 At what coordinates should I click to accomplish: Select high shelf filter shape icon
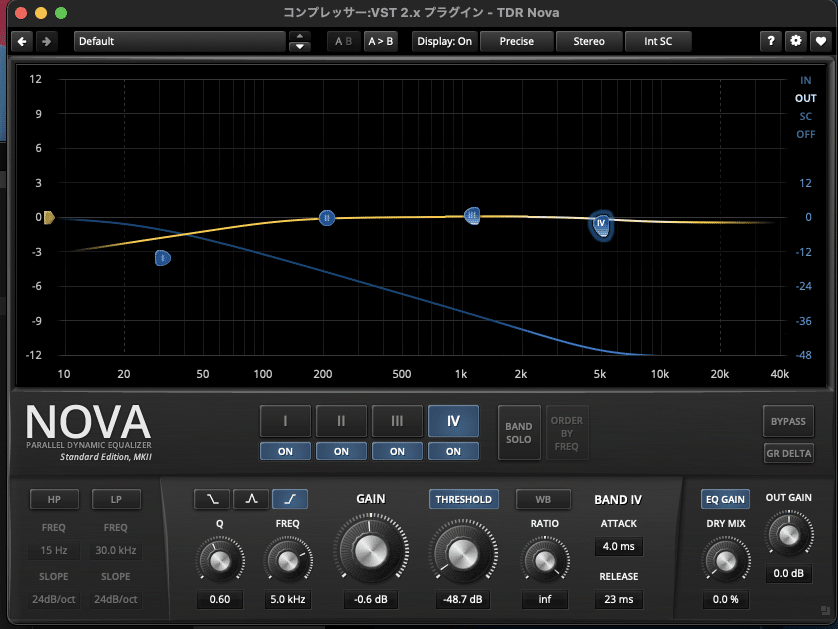coord(290,499)
